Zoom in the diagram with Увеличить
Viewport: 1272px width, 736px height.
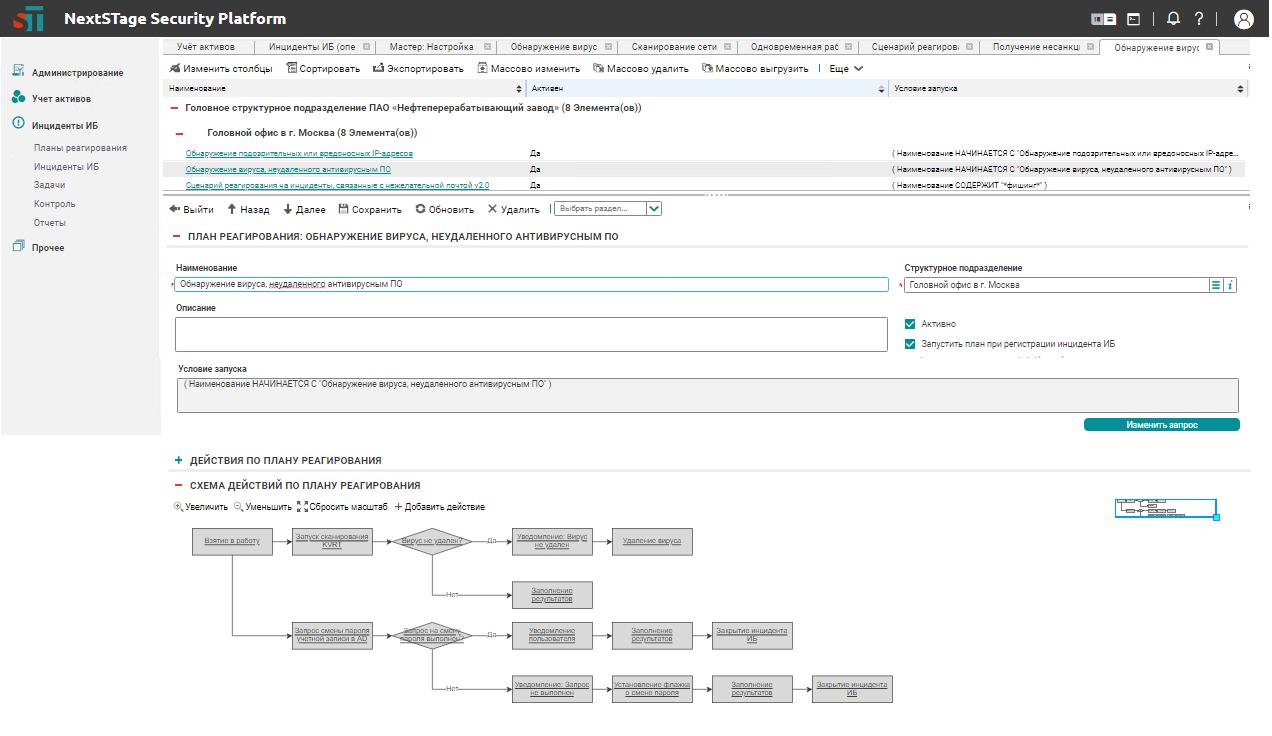[179, 507]
